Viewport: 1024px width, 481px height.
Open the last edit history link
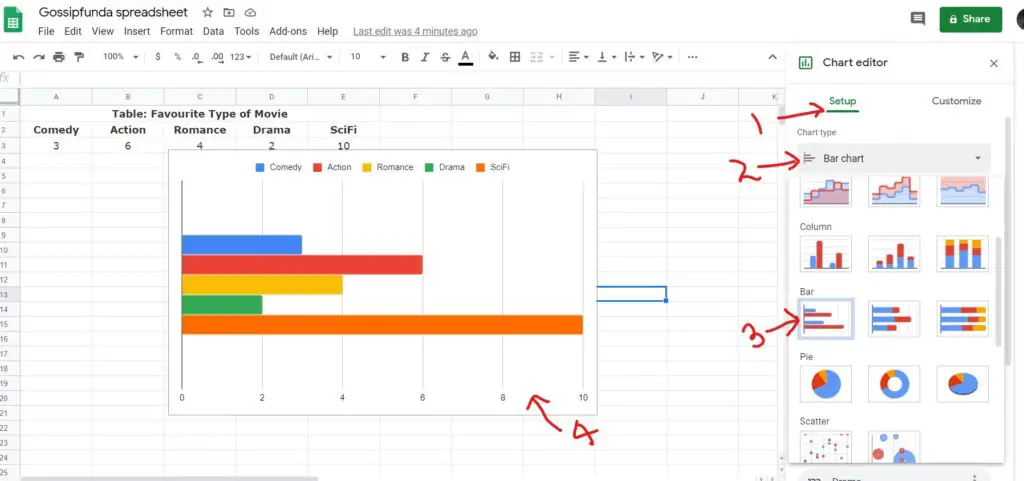[x=415, y=31]
